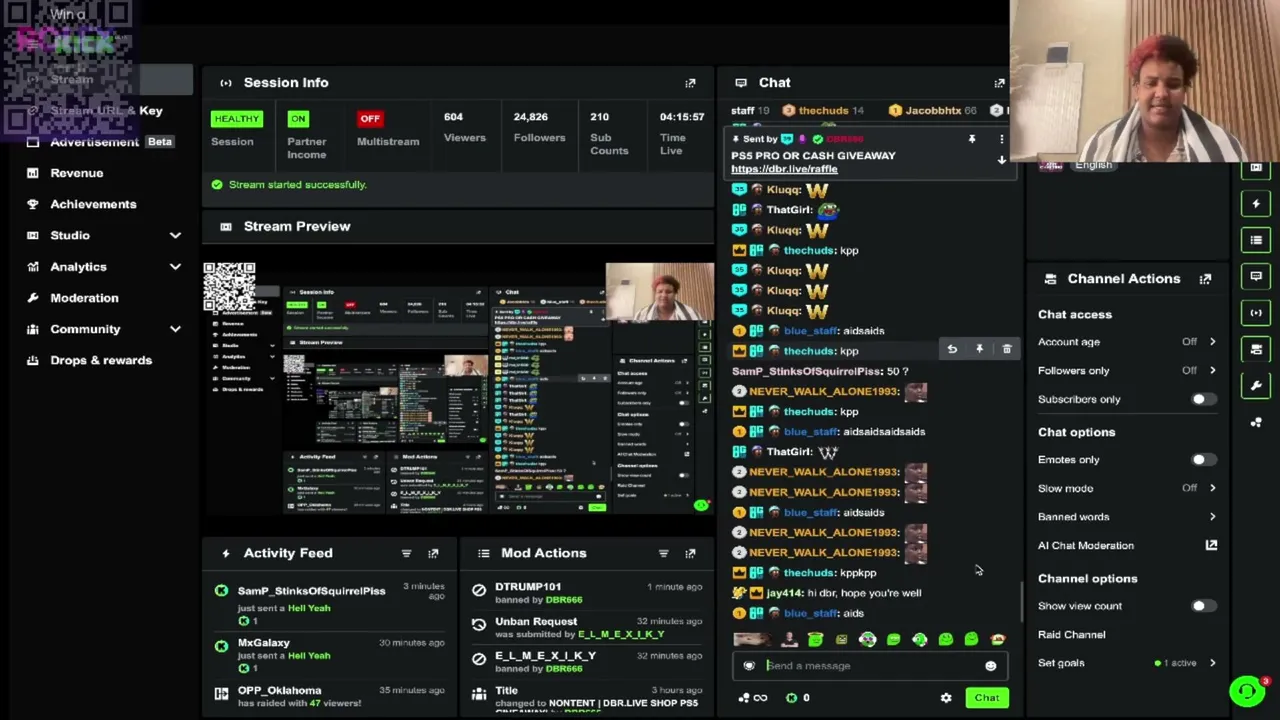1280x720 pixels.
Task: Click SamP_StinksOfSquirrelPiss in Activity Feed
Action: coord(311,591)
